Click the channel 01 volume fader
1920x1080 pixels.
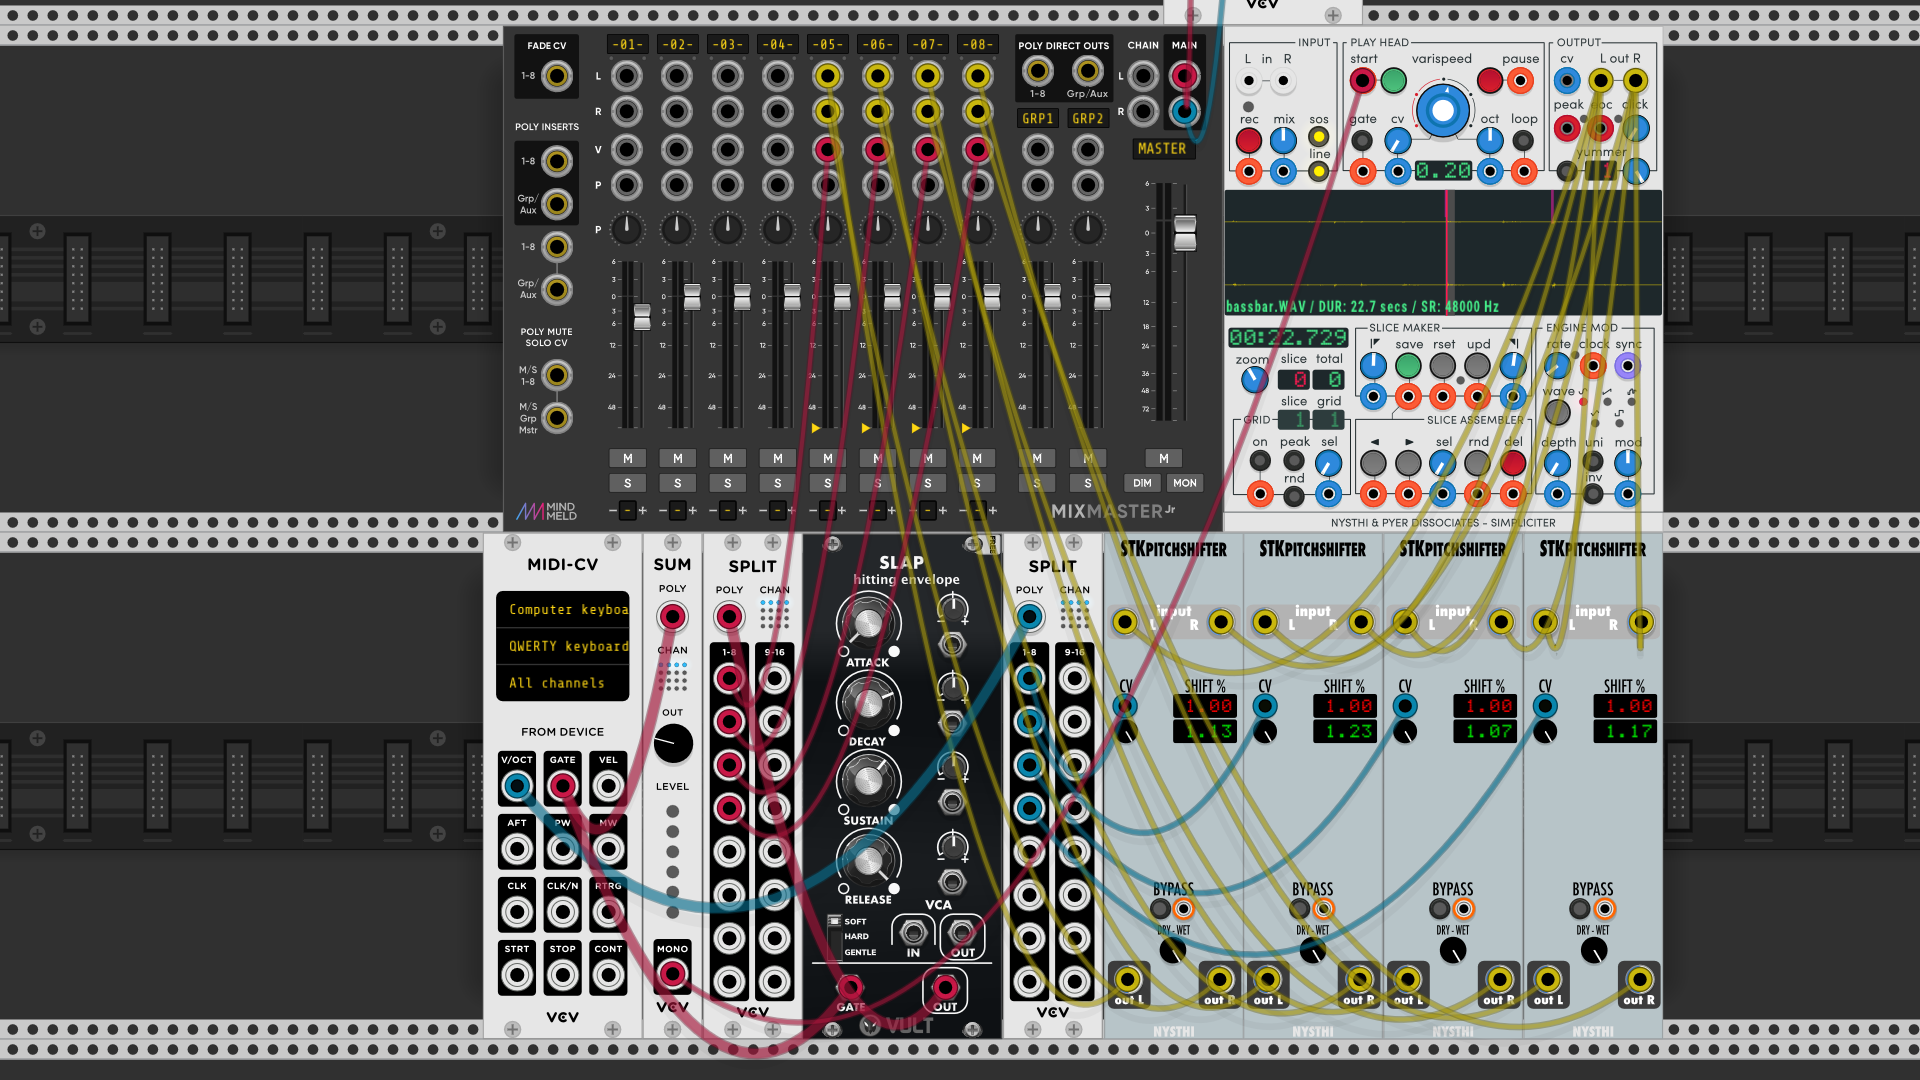[642, 317]
